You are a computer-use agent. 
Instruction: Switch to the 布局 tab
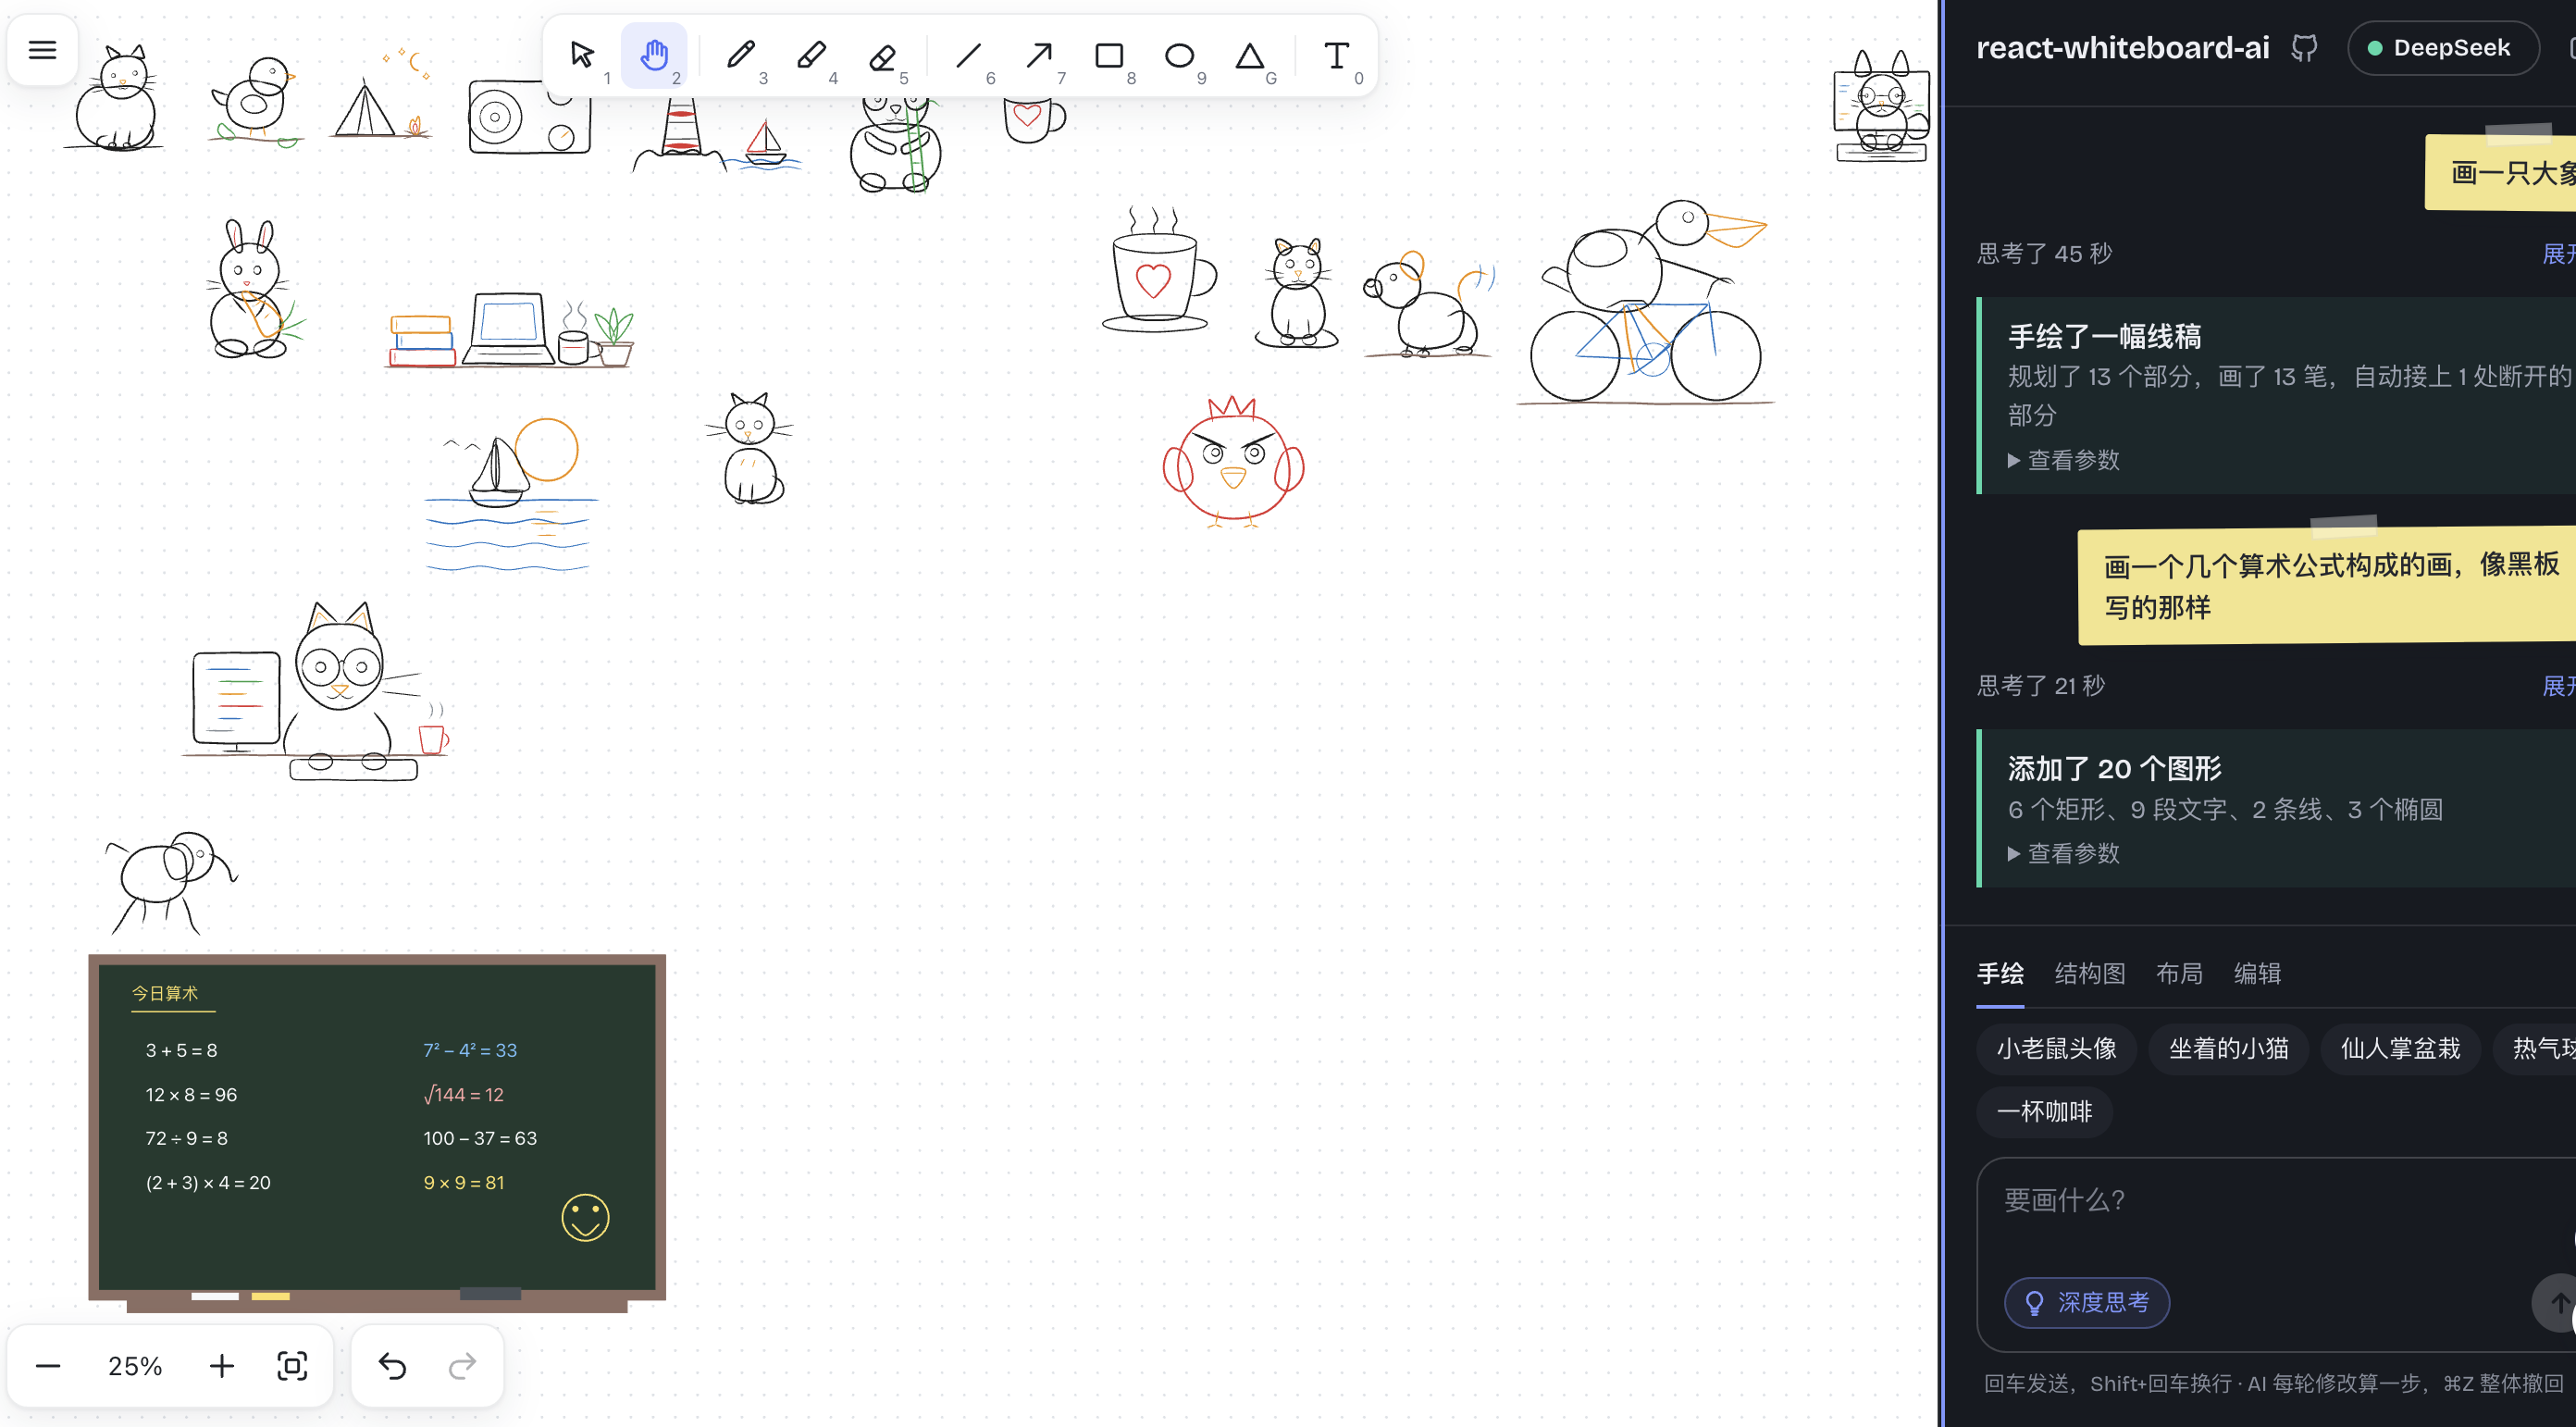pos(2180,974)
